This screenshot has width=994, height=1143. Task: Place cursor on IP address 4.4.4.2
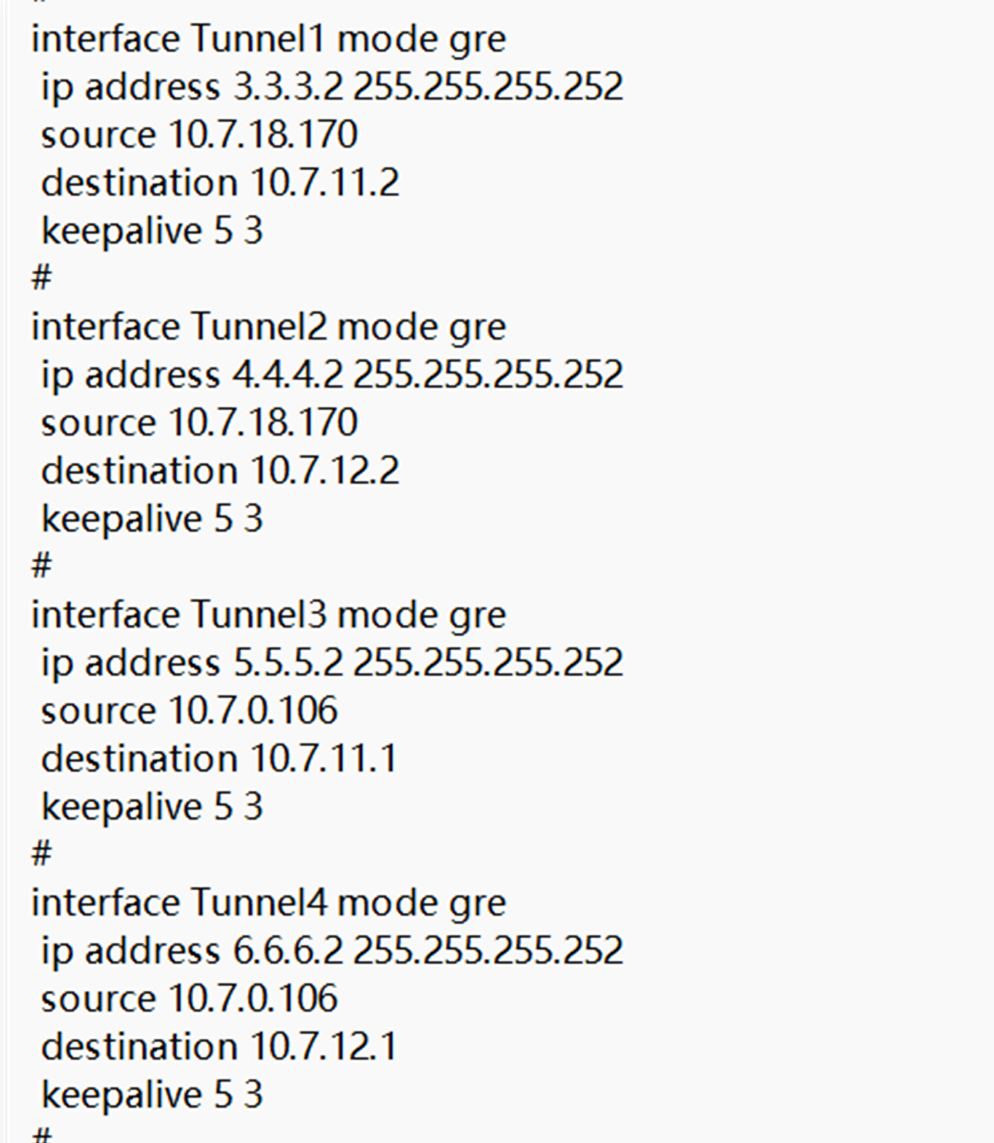pos(288,375)
